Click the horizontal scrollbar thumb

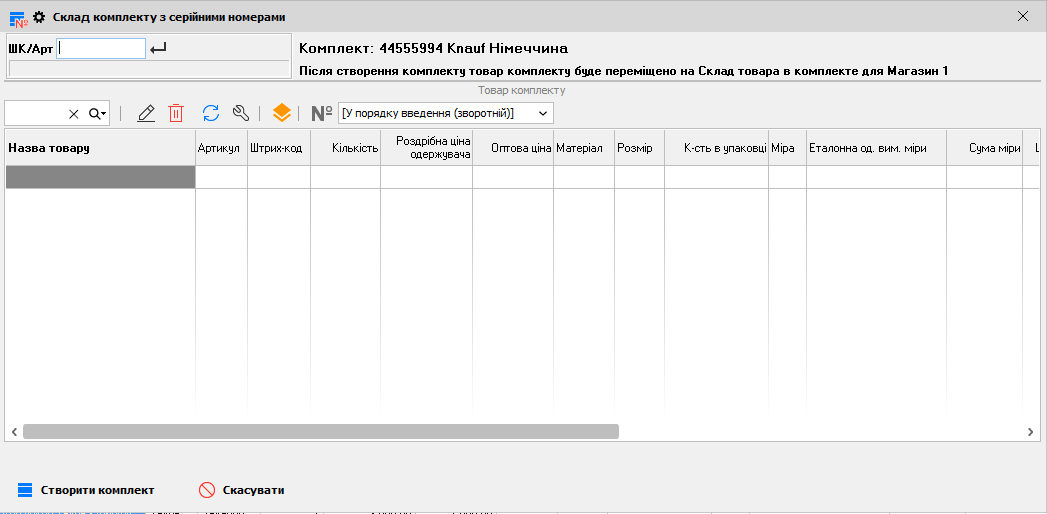coord(320,432)
